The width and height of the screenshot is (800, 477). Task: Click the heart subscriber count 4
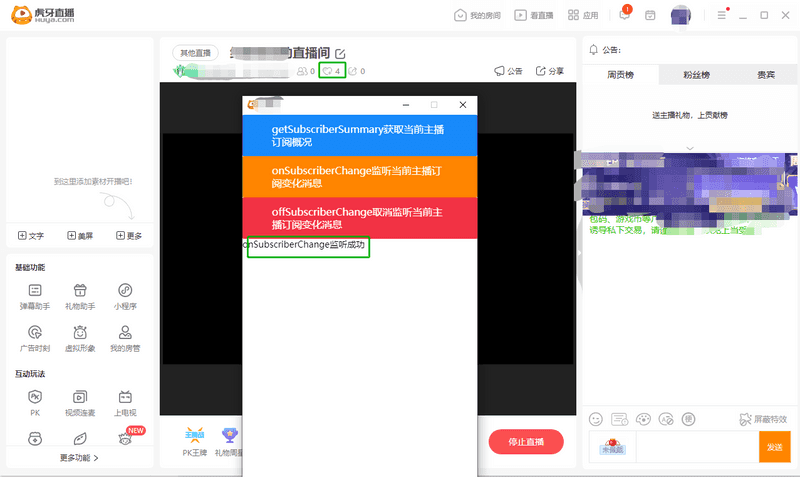(x=332, y=70)
